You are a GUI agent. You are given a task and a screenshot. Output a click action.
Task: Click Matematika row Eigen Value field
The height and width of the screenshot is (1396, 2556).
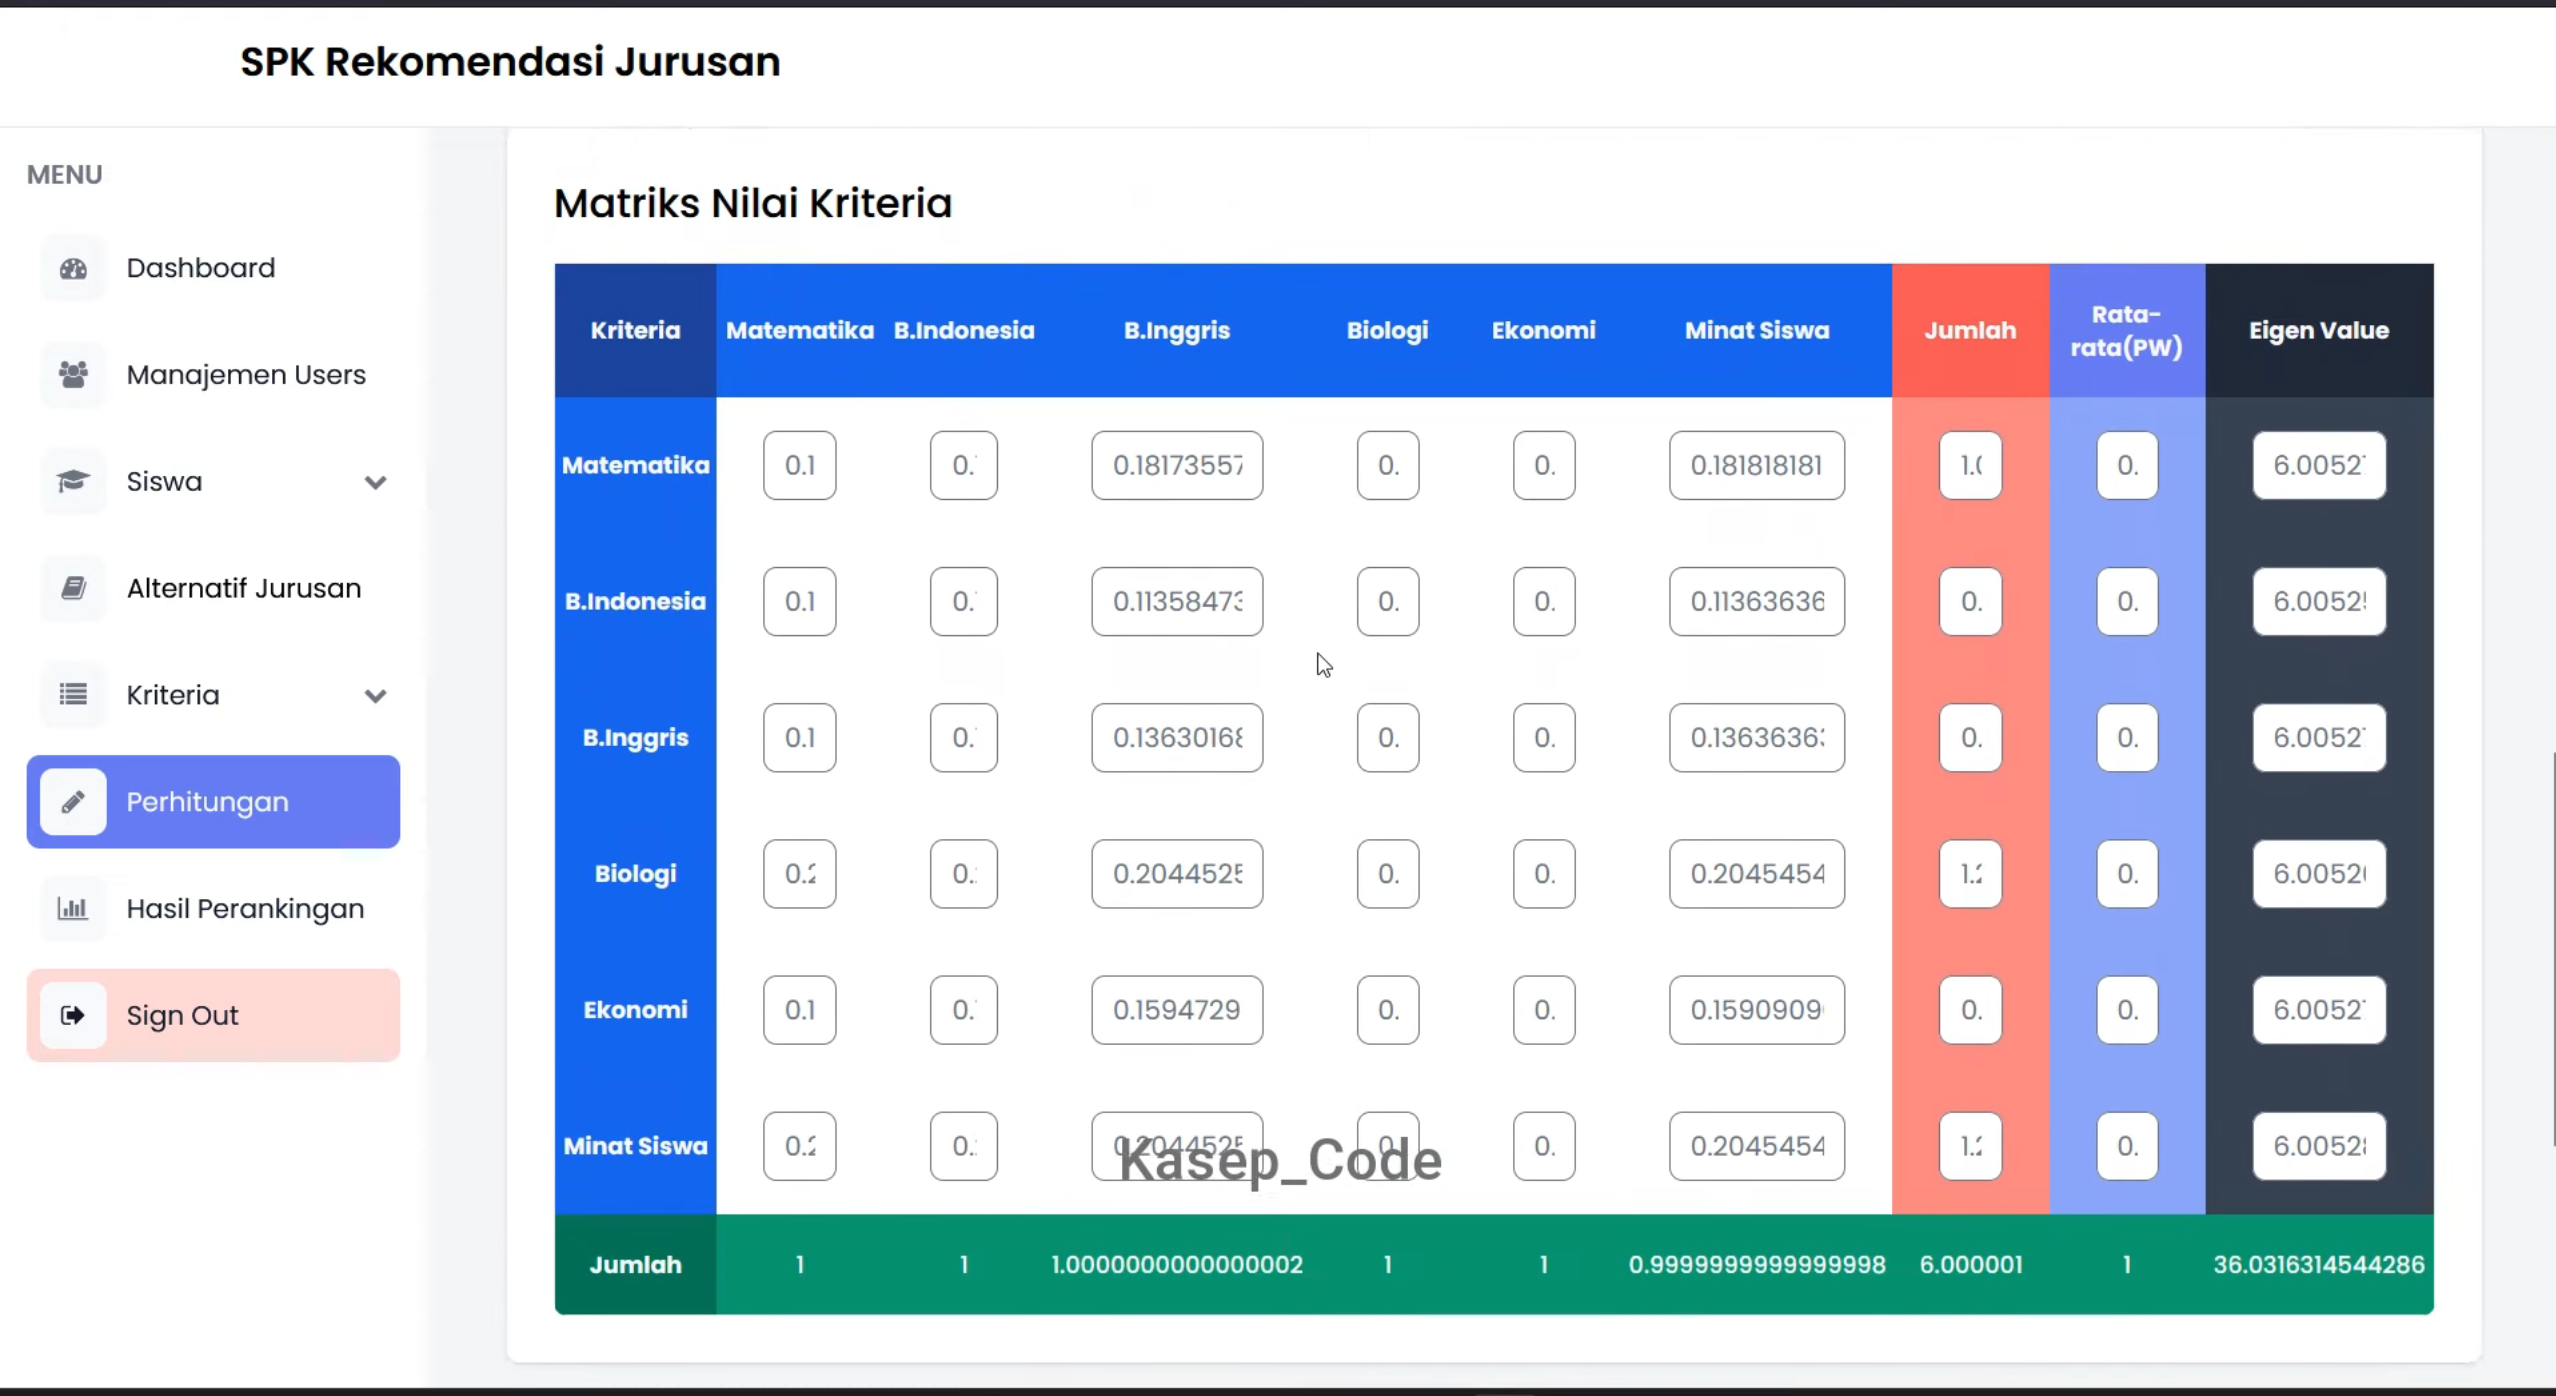(2319, 465)
